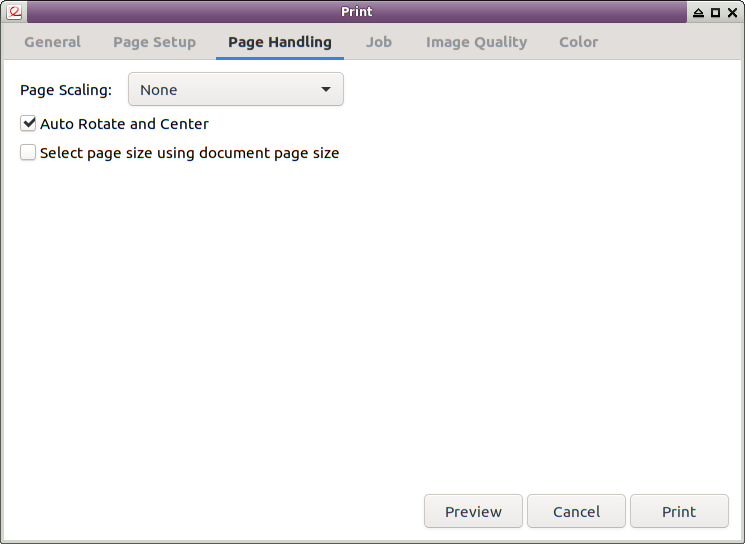This screenshot has height=544, width=745.
Task: Switch to the General tab
Action: coord(52,42)
